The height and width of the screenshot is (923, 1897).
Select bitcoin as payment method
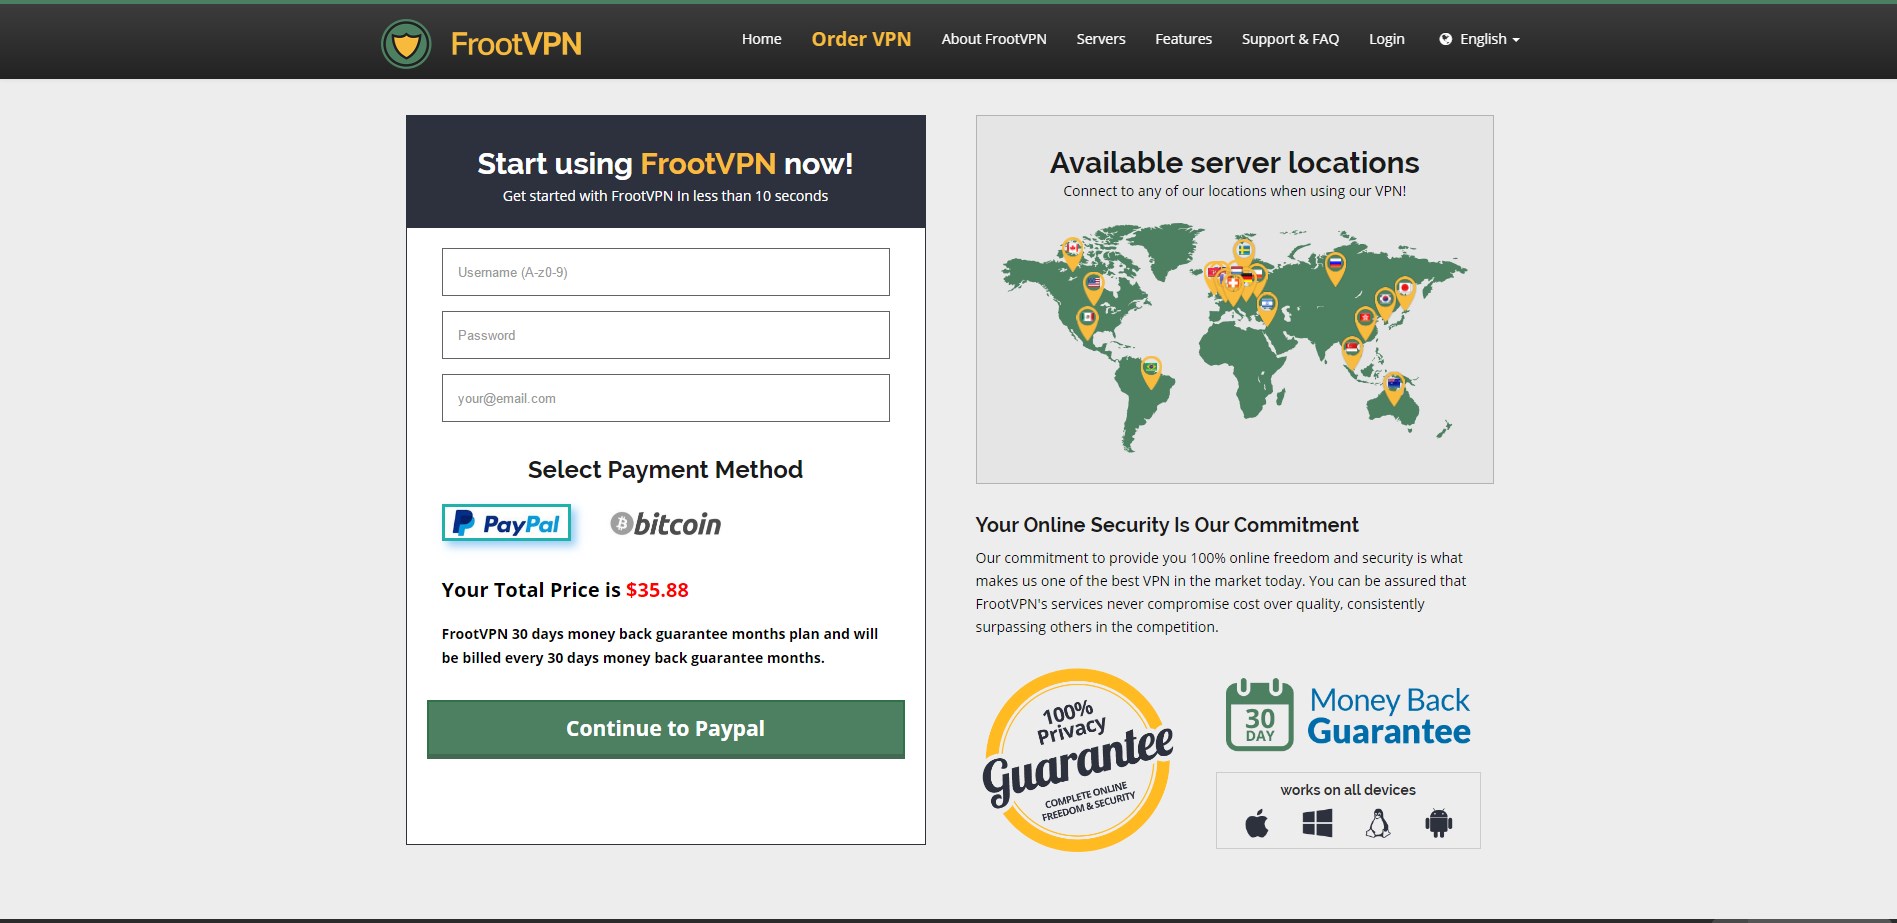[666, 523]
